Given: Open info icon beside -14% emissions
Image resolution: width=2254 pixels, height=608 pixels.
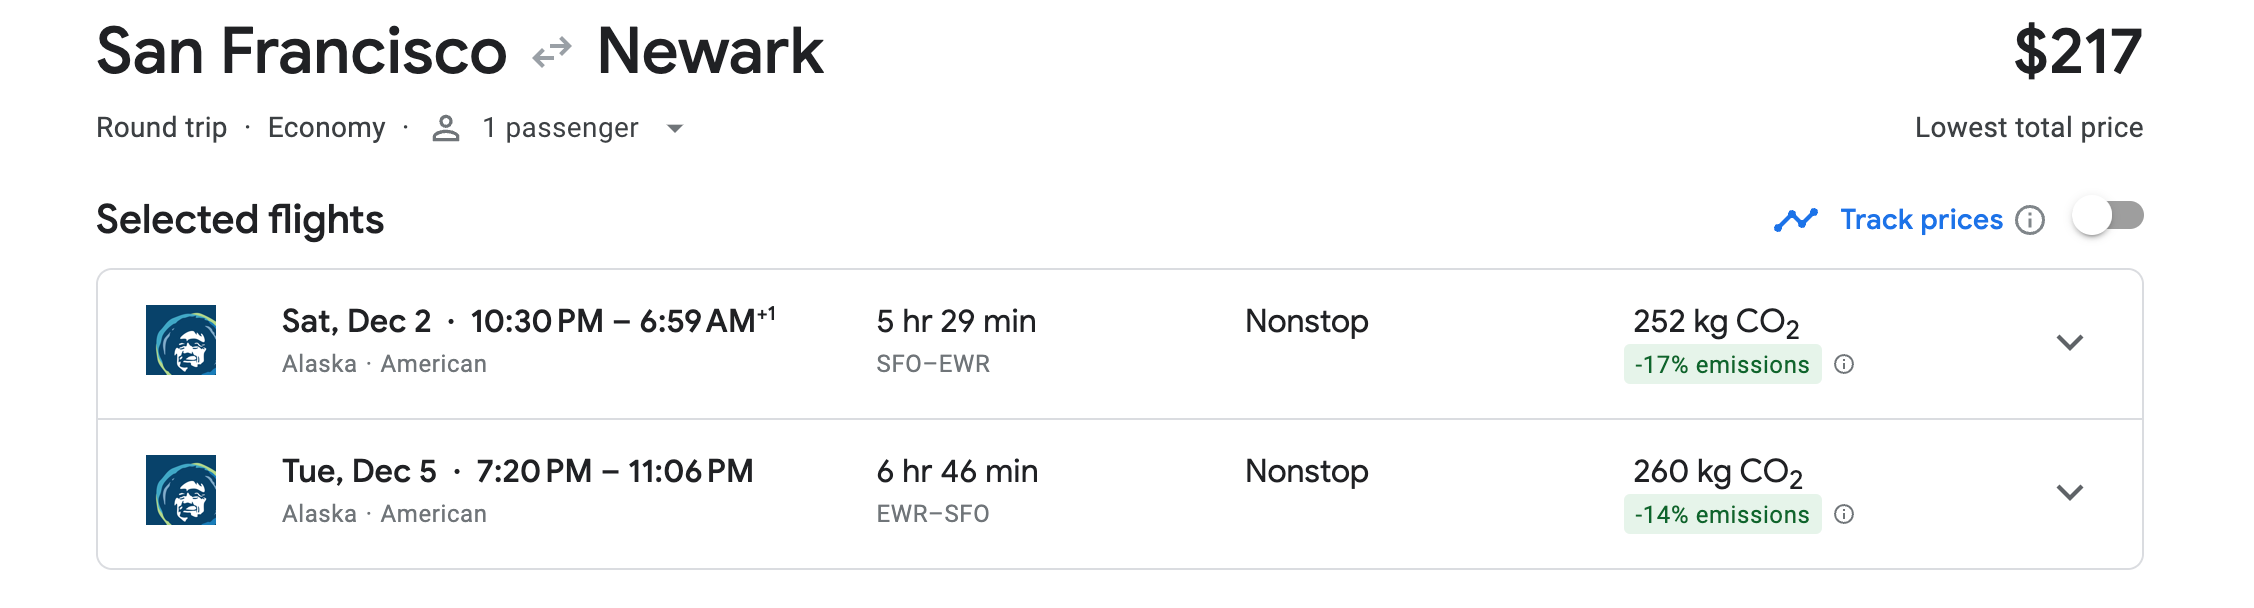Looking at the screenshot, I should (x=1845, y=514).
